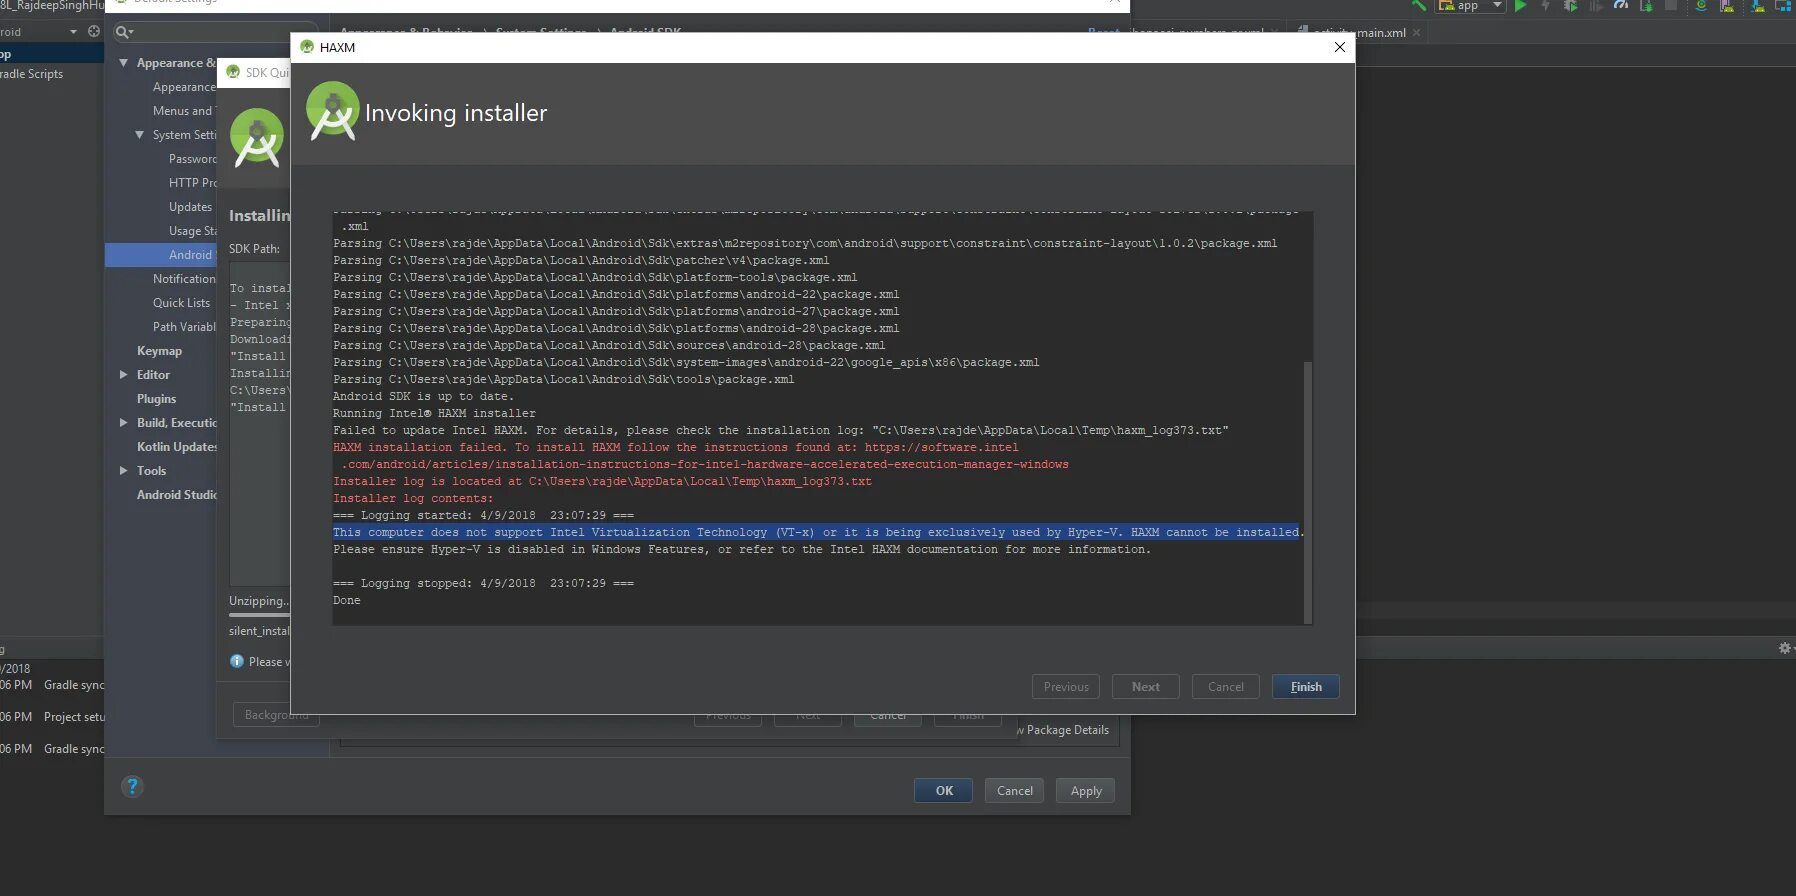Click OK in the Default Settings window
The width and height of the screenshot is (1796, 896).
pos(944,791)
